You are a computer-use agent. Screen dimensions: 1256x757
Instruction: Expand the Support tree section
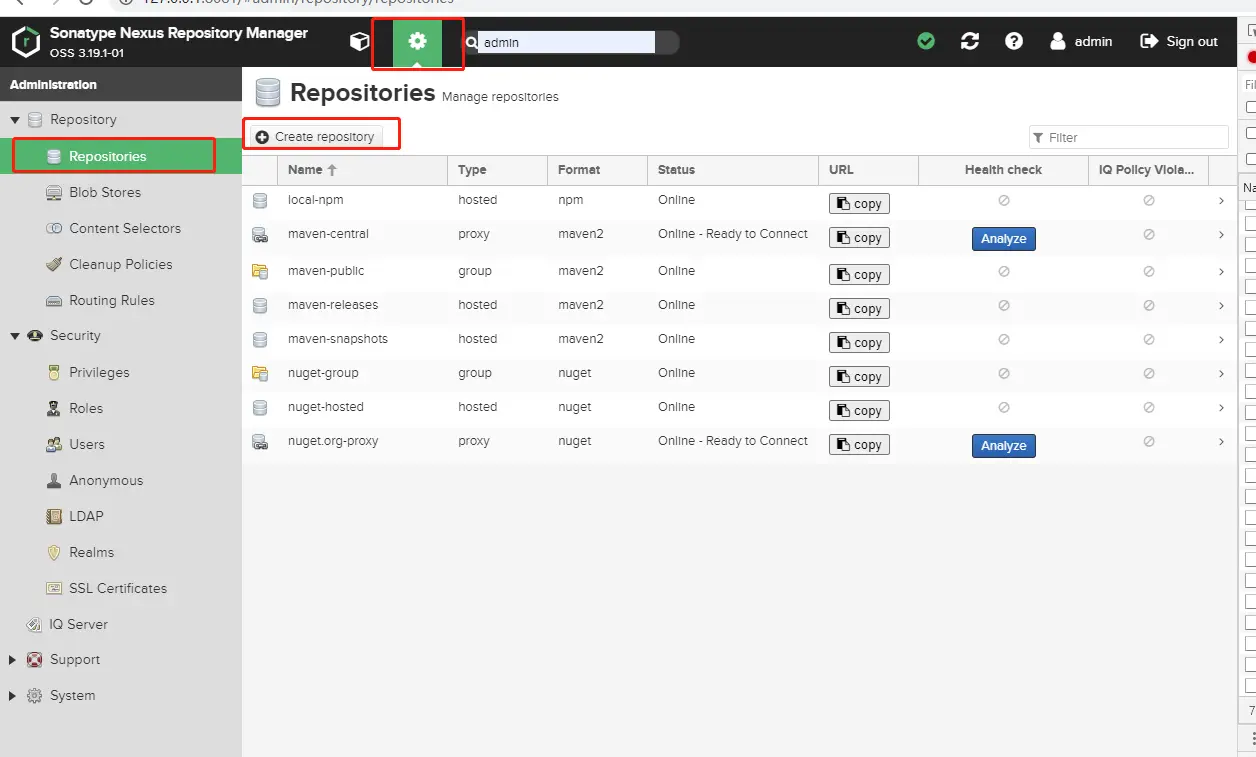13,660
